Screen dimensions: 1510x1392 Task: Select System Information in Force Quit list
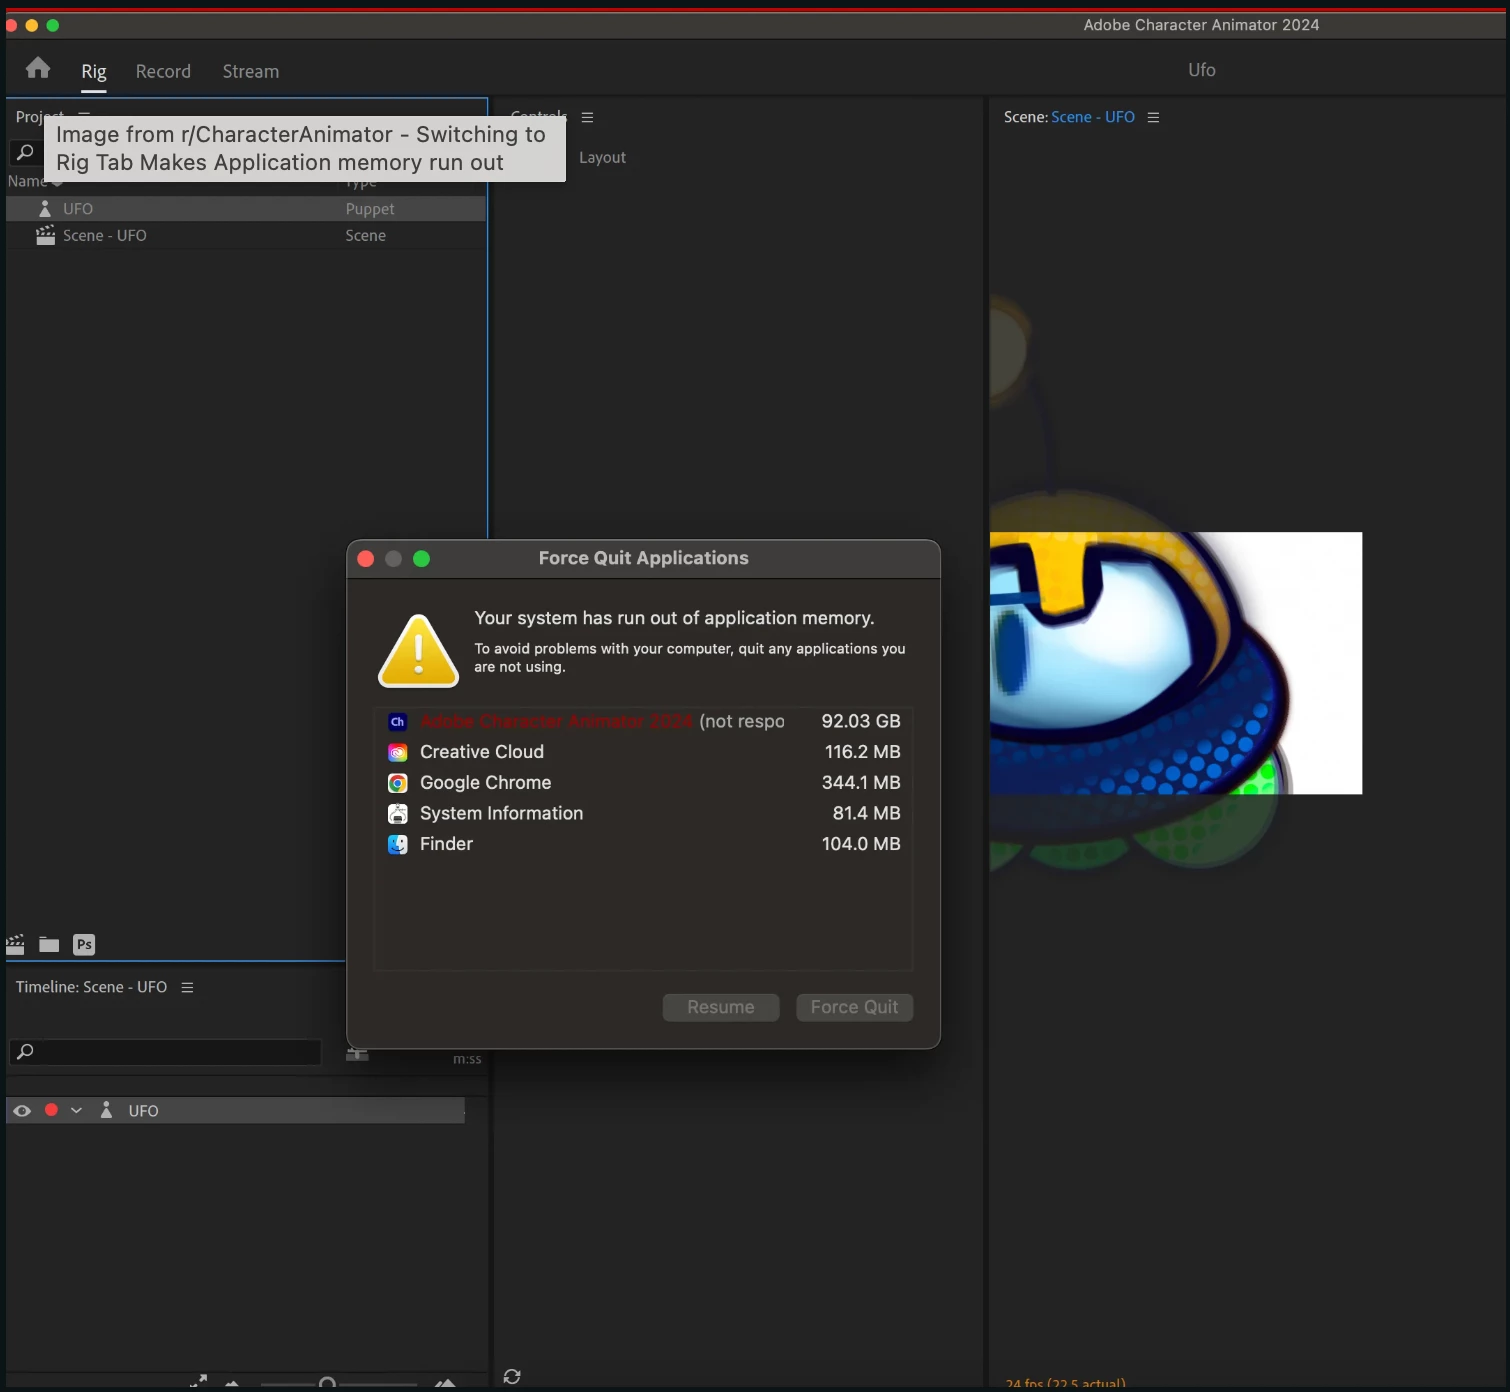[644, 813]
